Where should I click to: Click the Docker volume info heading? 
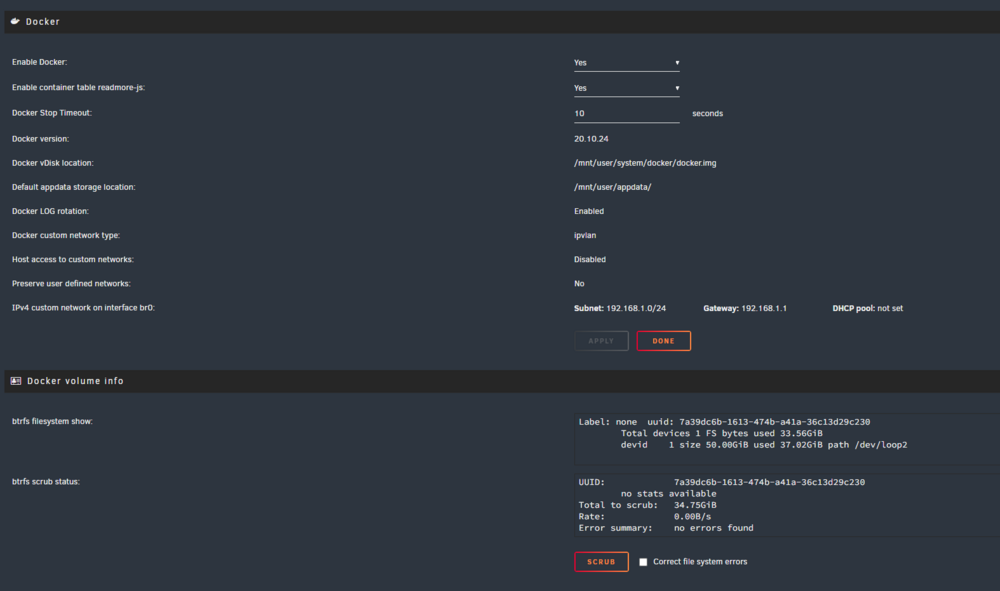pos(75,381)
